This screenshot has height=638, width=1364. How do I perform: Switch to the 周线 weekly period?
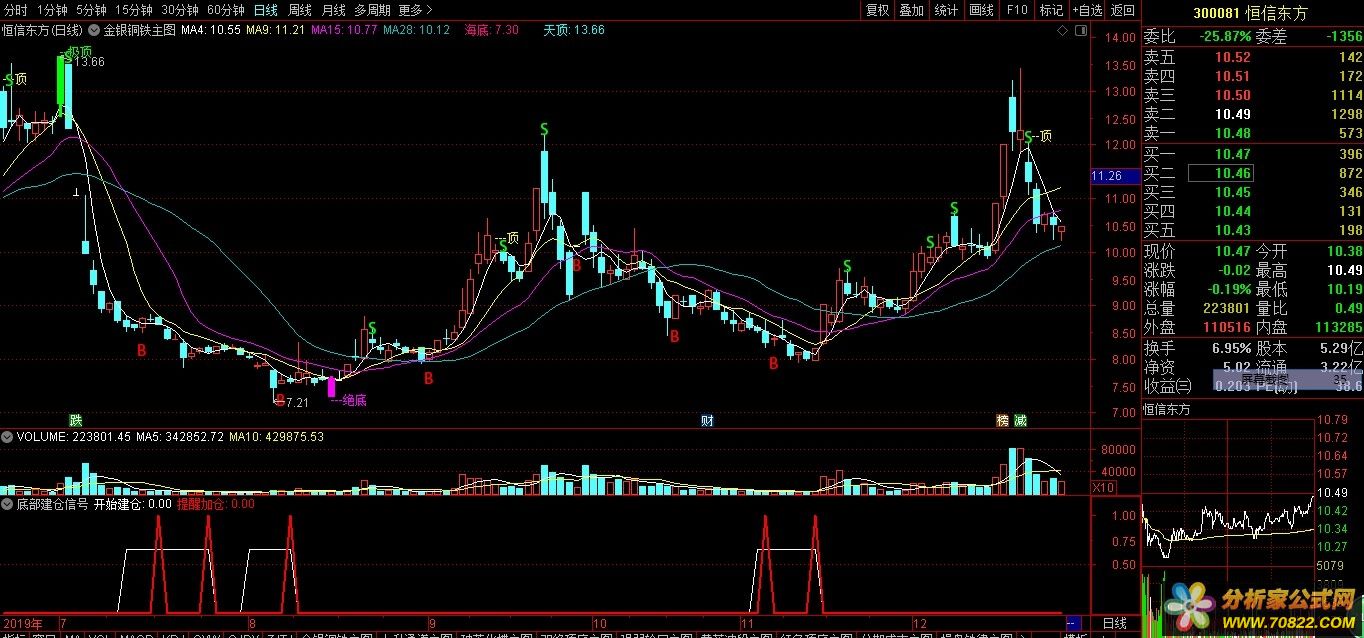299,10
